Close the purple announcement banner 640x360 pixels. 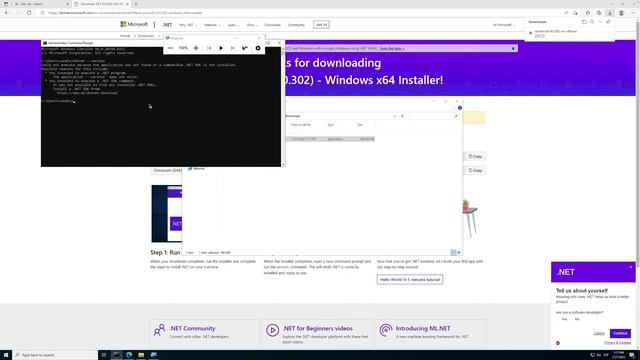(x=513, y=48)
